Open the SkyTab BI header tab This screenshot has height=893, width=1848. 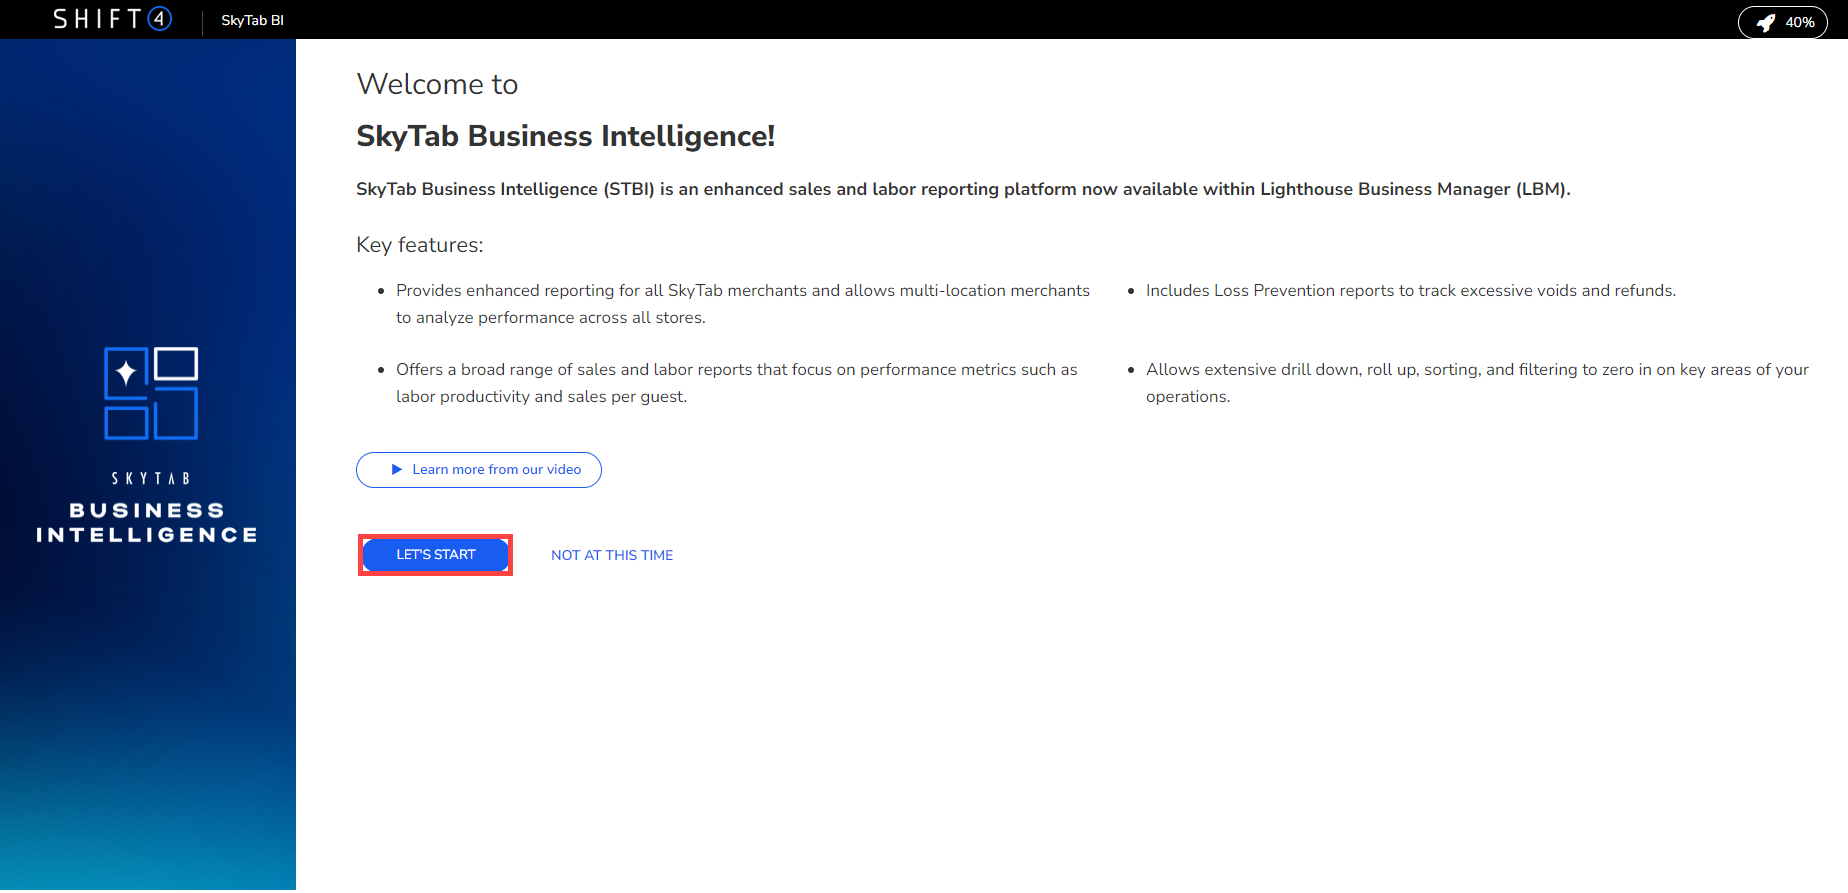coord(252,20)
